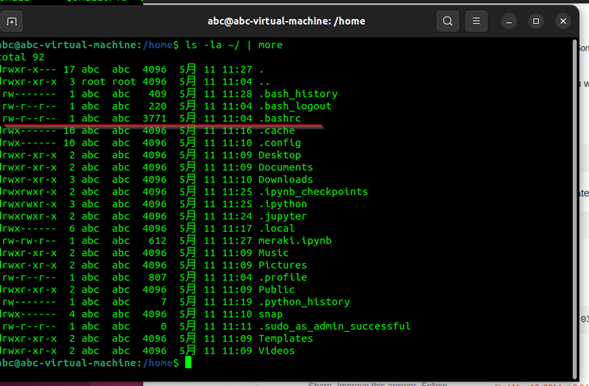This screenshot has height=386, width=589.
Task: Click the Templates directory name
Action: tap(286, 339)
